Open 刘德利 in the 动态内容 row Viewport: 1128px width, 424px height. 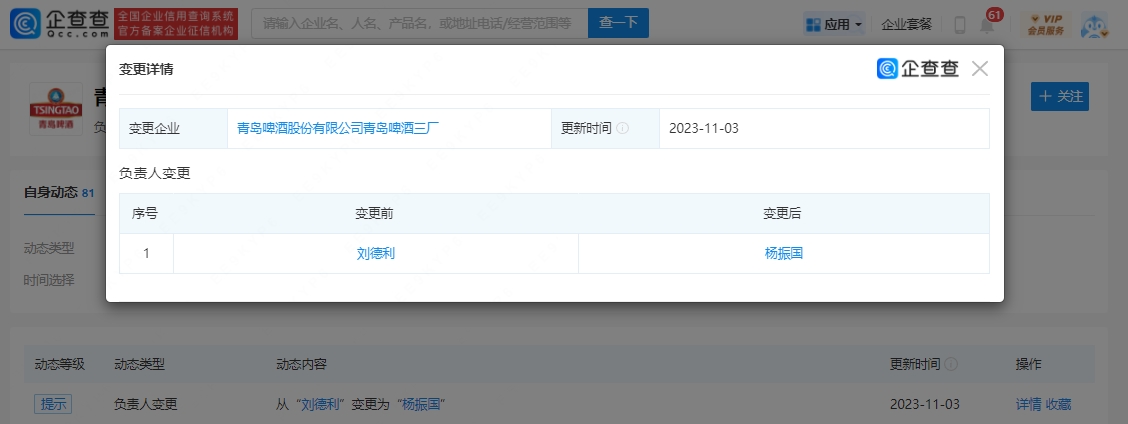coord(321,405)
